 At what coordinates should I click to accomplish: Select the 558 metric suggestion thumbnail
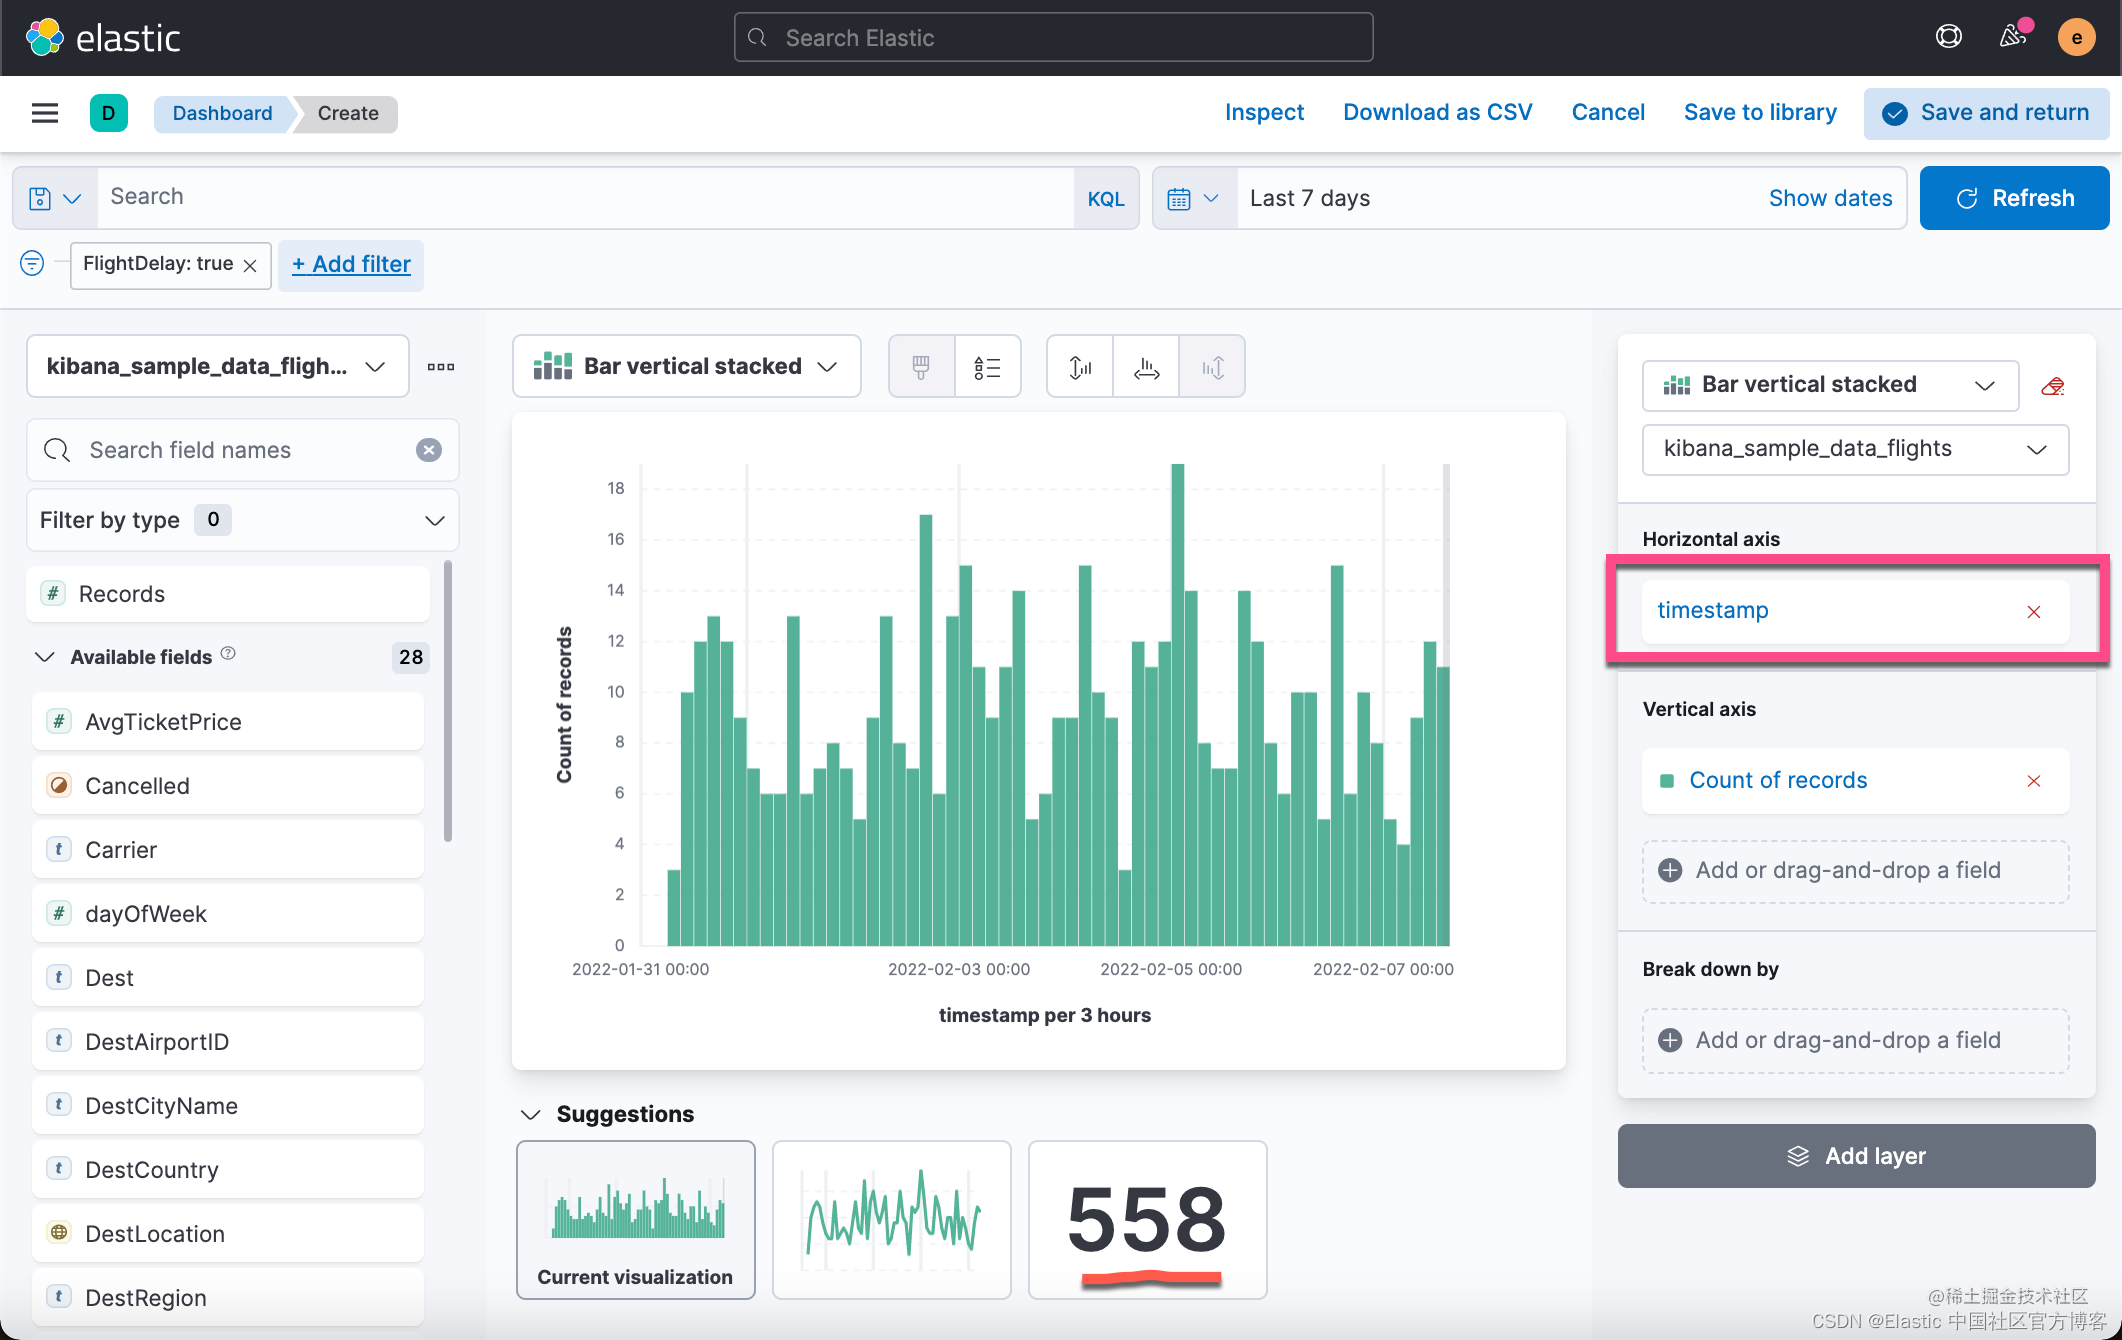[x=1146, y=1220]
